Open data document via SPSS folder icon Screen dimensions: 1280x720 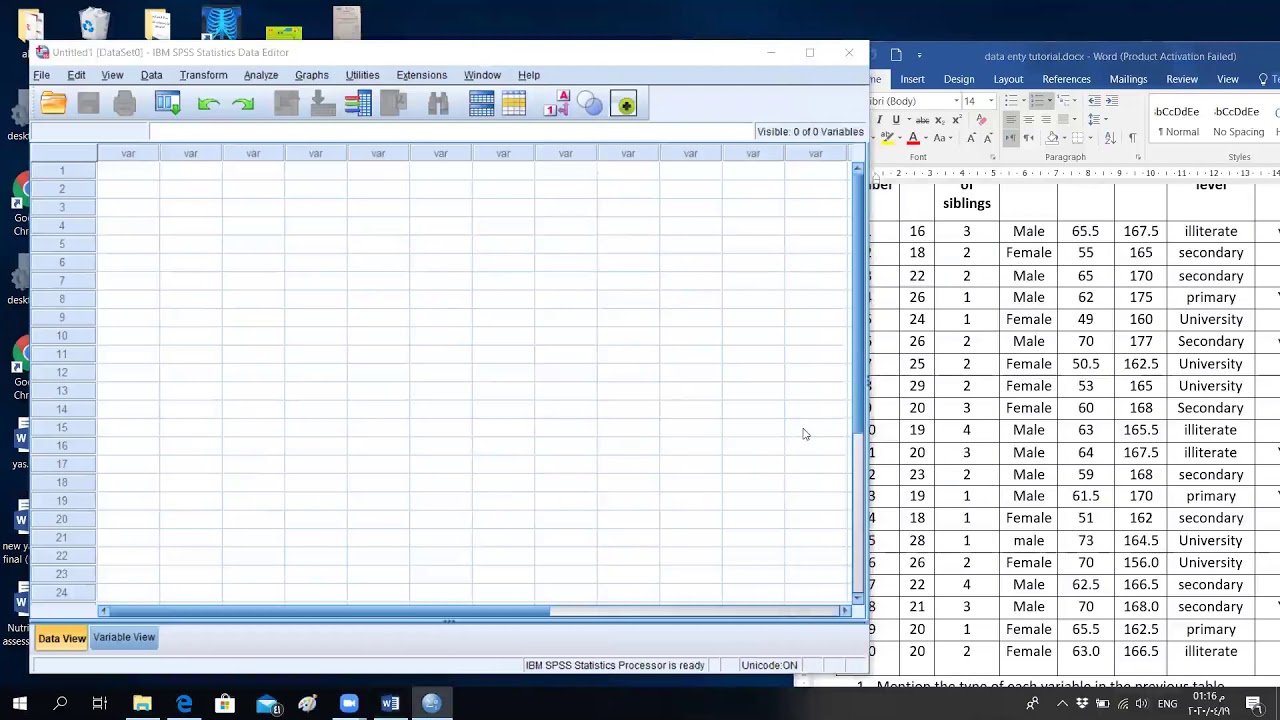point(53,103)
